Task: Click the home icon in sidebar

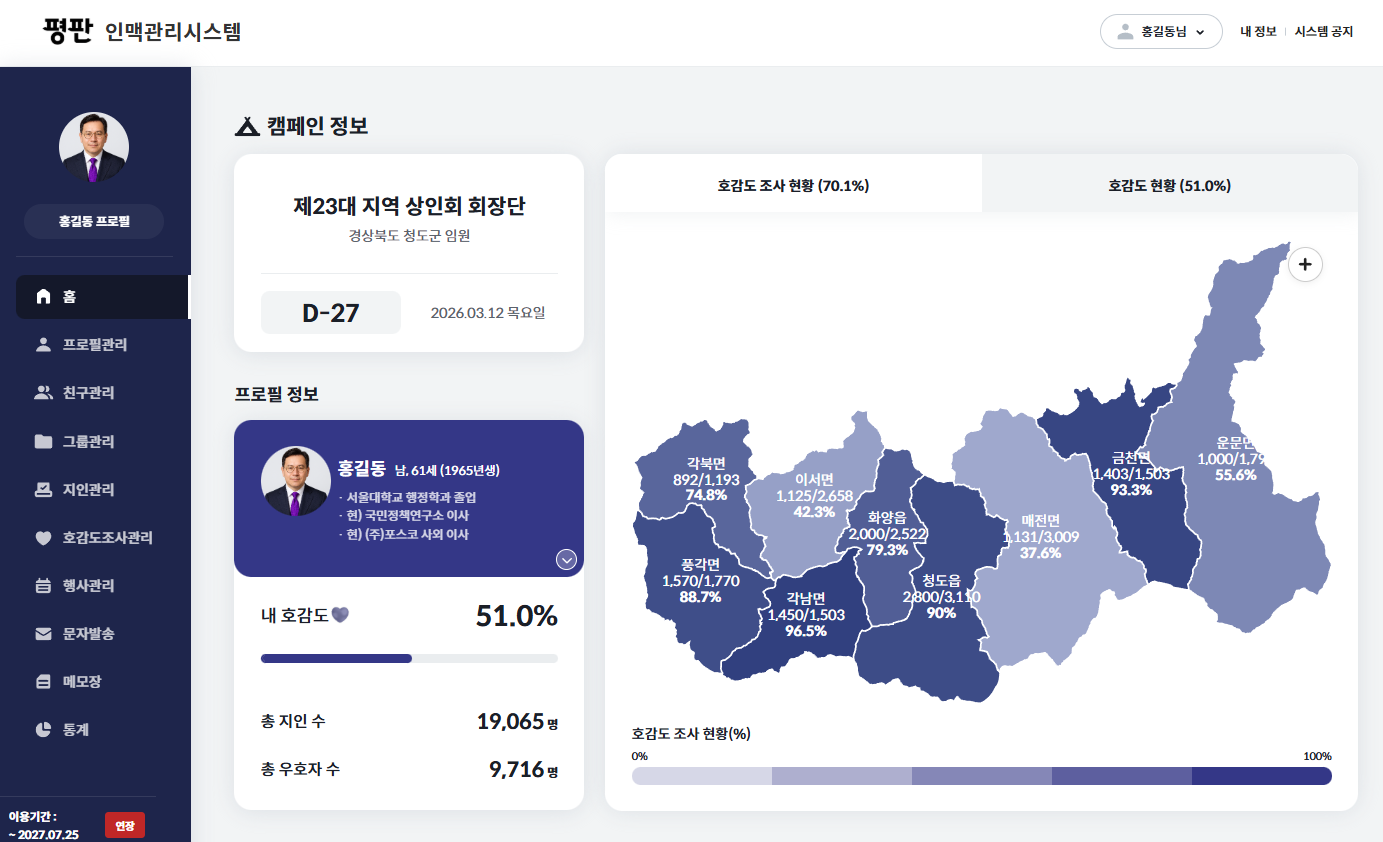Action: [43, 297]
